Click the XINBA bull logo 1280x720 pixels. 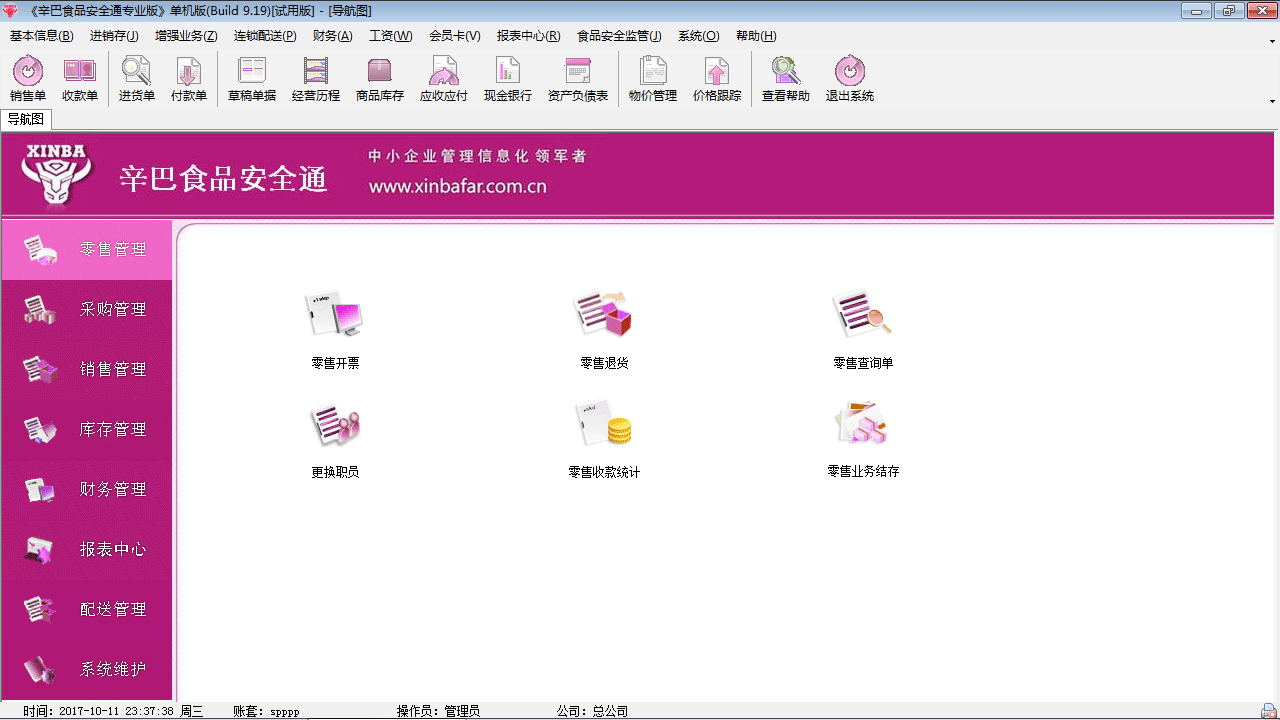pyautogui.click(x=57, y=176)
